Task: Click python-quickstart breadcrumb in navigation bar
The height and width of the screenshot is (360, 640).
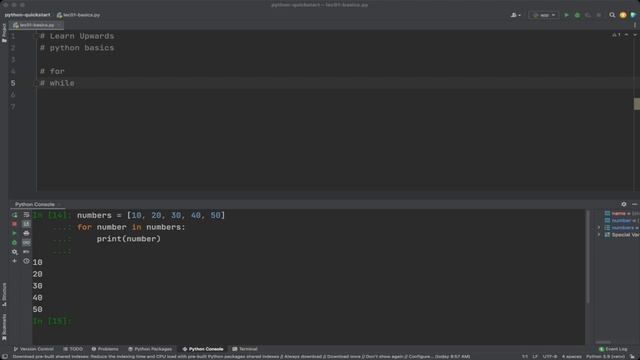Action: tap(27, 15)
